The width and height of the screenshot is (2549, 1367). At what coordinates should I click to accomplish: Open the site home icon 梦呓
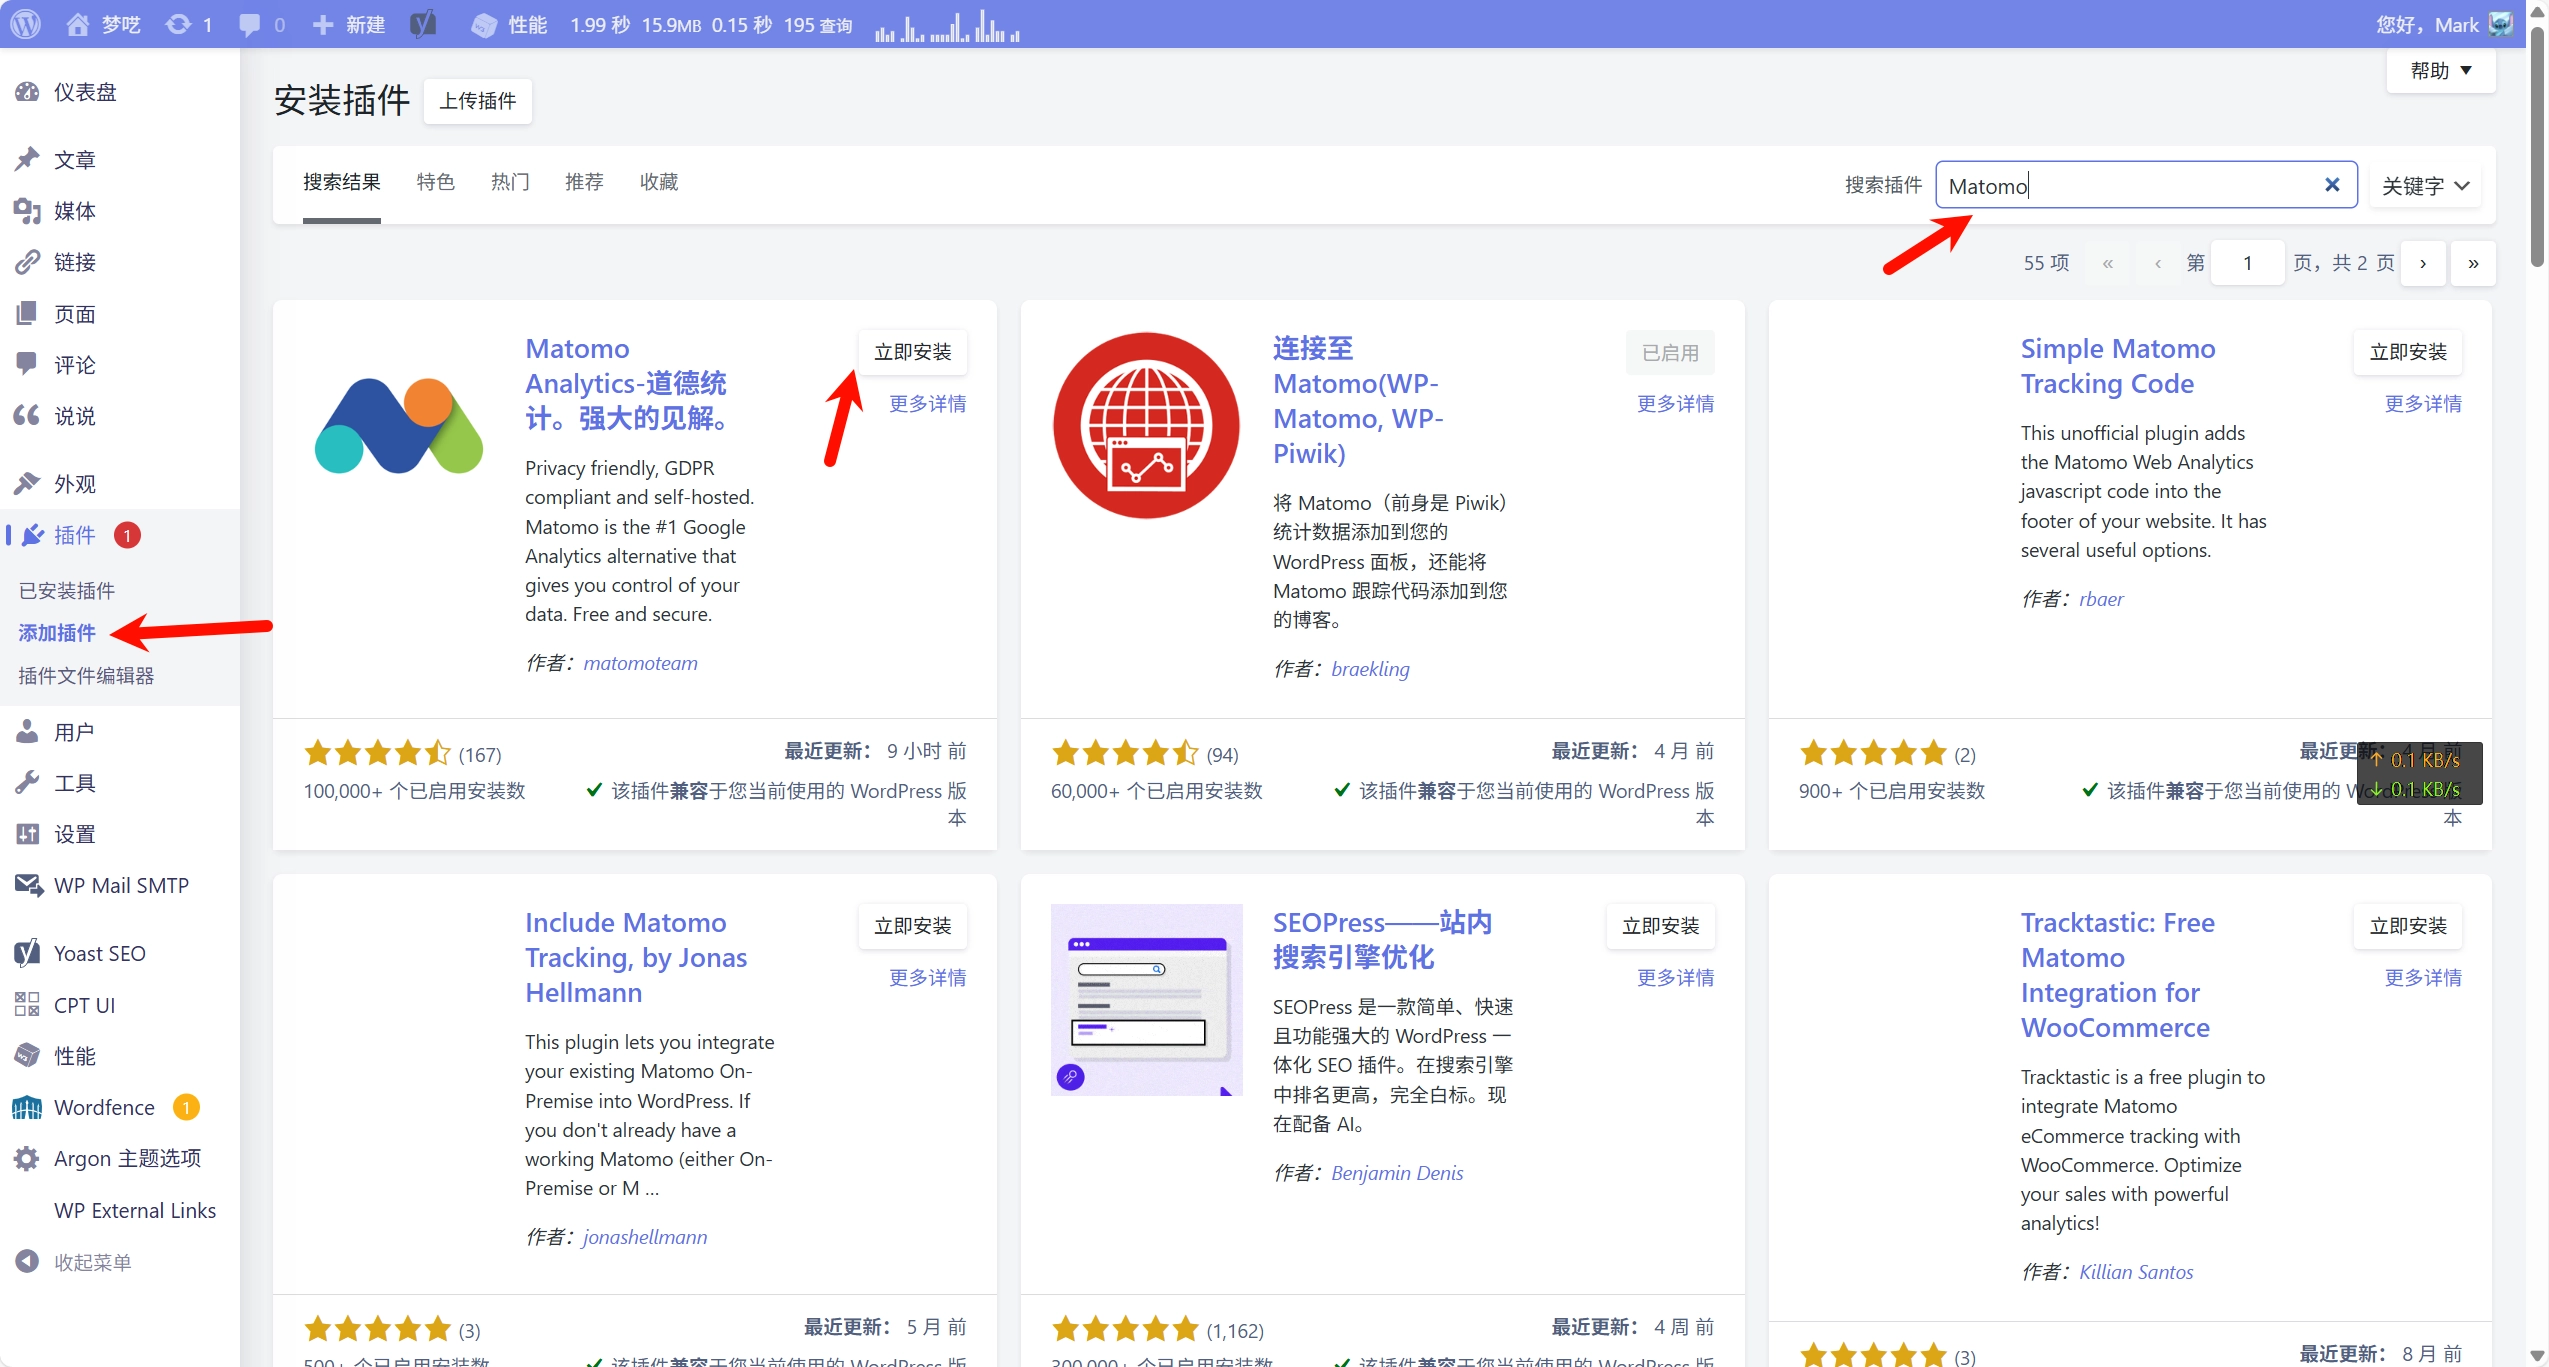pyautogui.click(x=103, y=24)
